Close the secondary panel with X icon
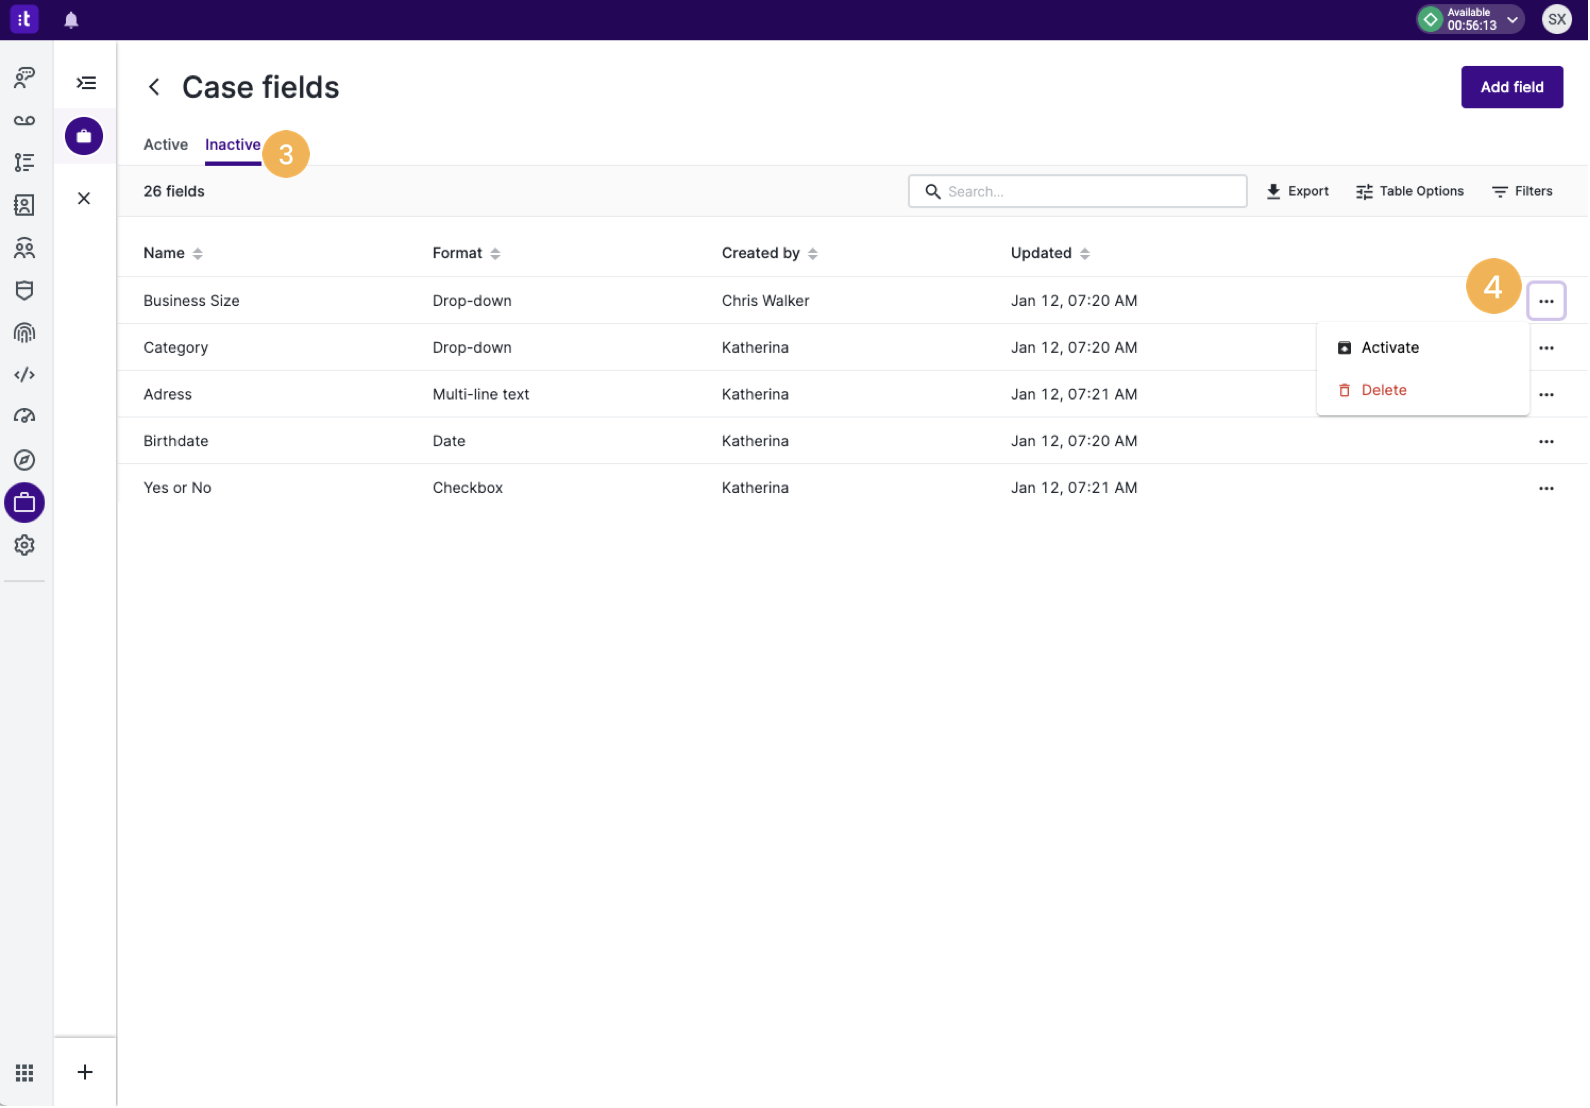Screen dimensions: 1590x1108 84,198
